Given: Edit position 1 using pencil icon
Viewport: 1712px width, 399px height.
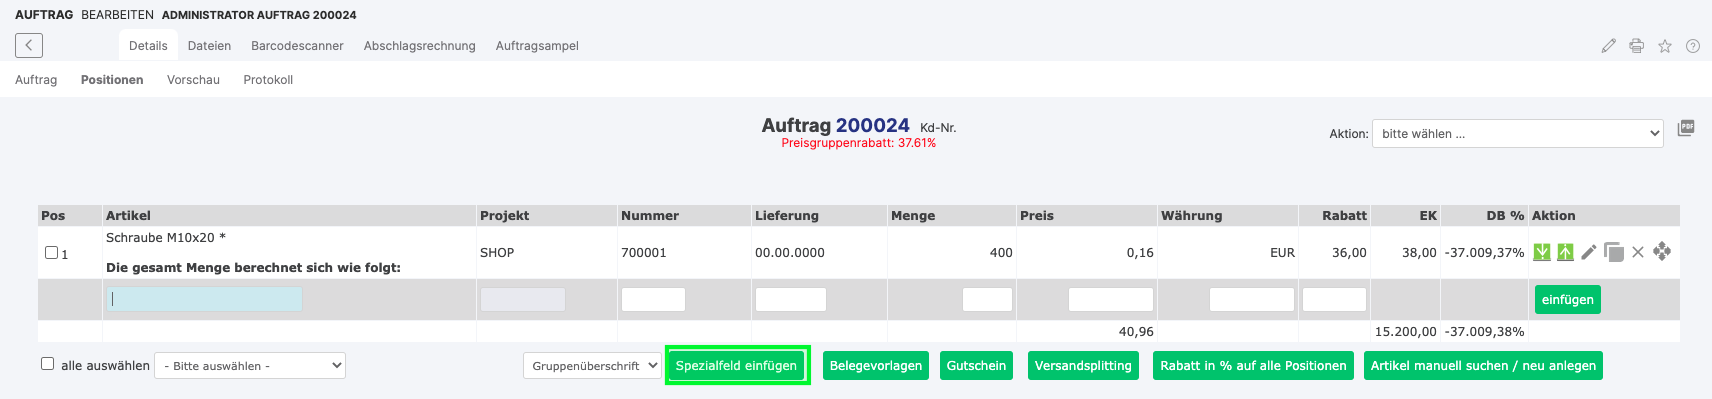Looking at the screenshot, I should click(x=1589, y=252).
